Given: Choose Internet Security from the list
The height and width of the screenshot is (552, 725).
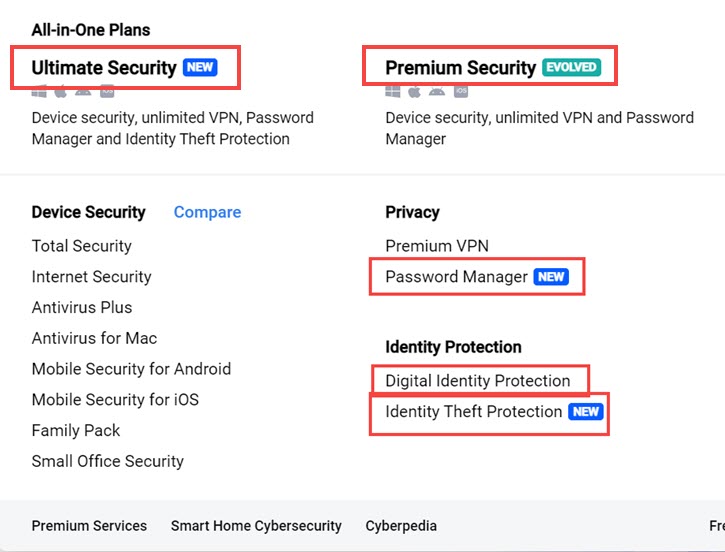Looking at the screenshot, I should coord(91,277).
